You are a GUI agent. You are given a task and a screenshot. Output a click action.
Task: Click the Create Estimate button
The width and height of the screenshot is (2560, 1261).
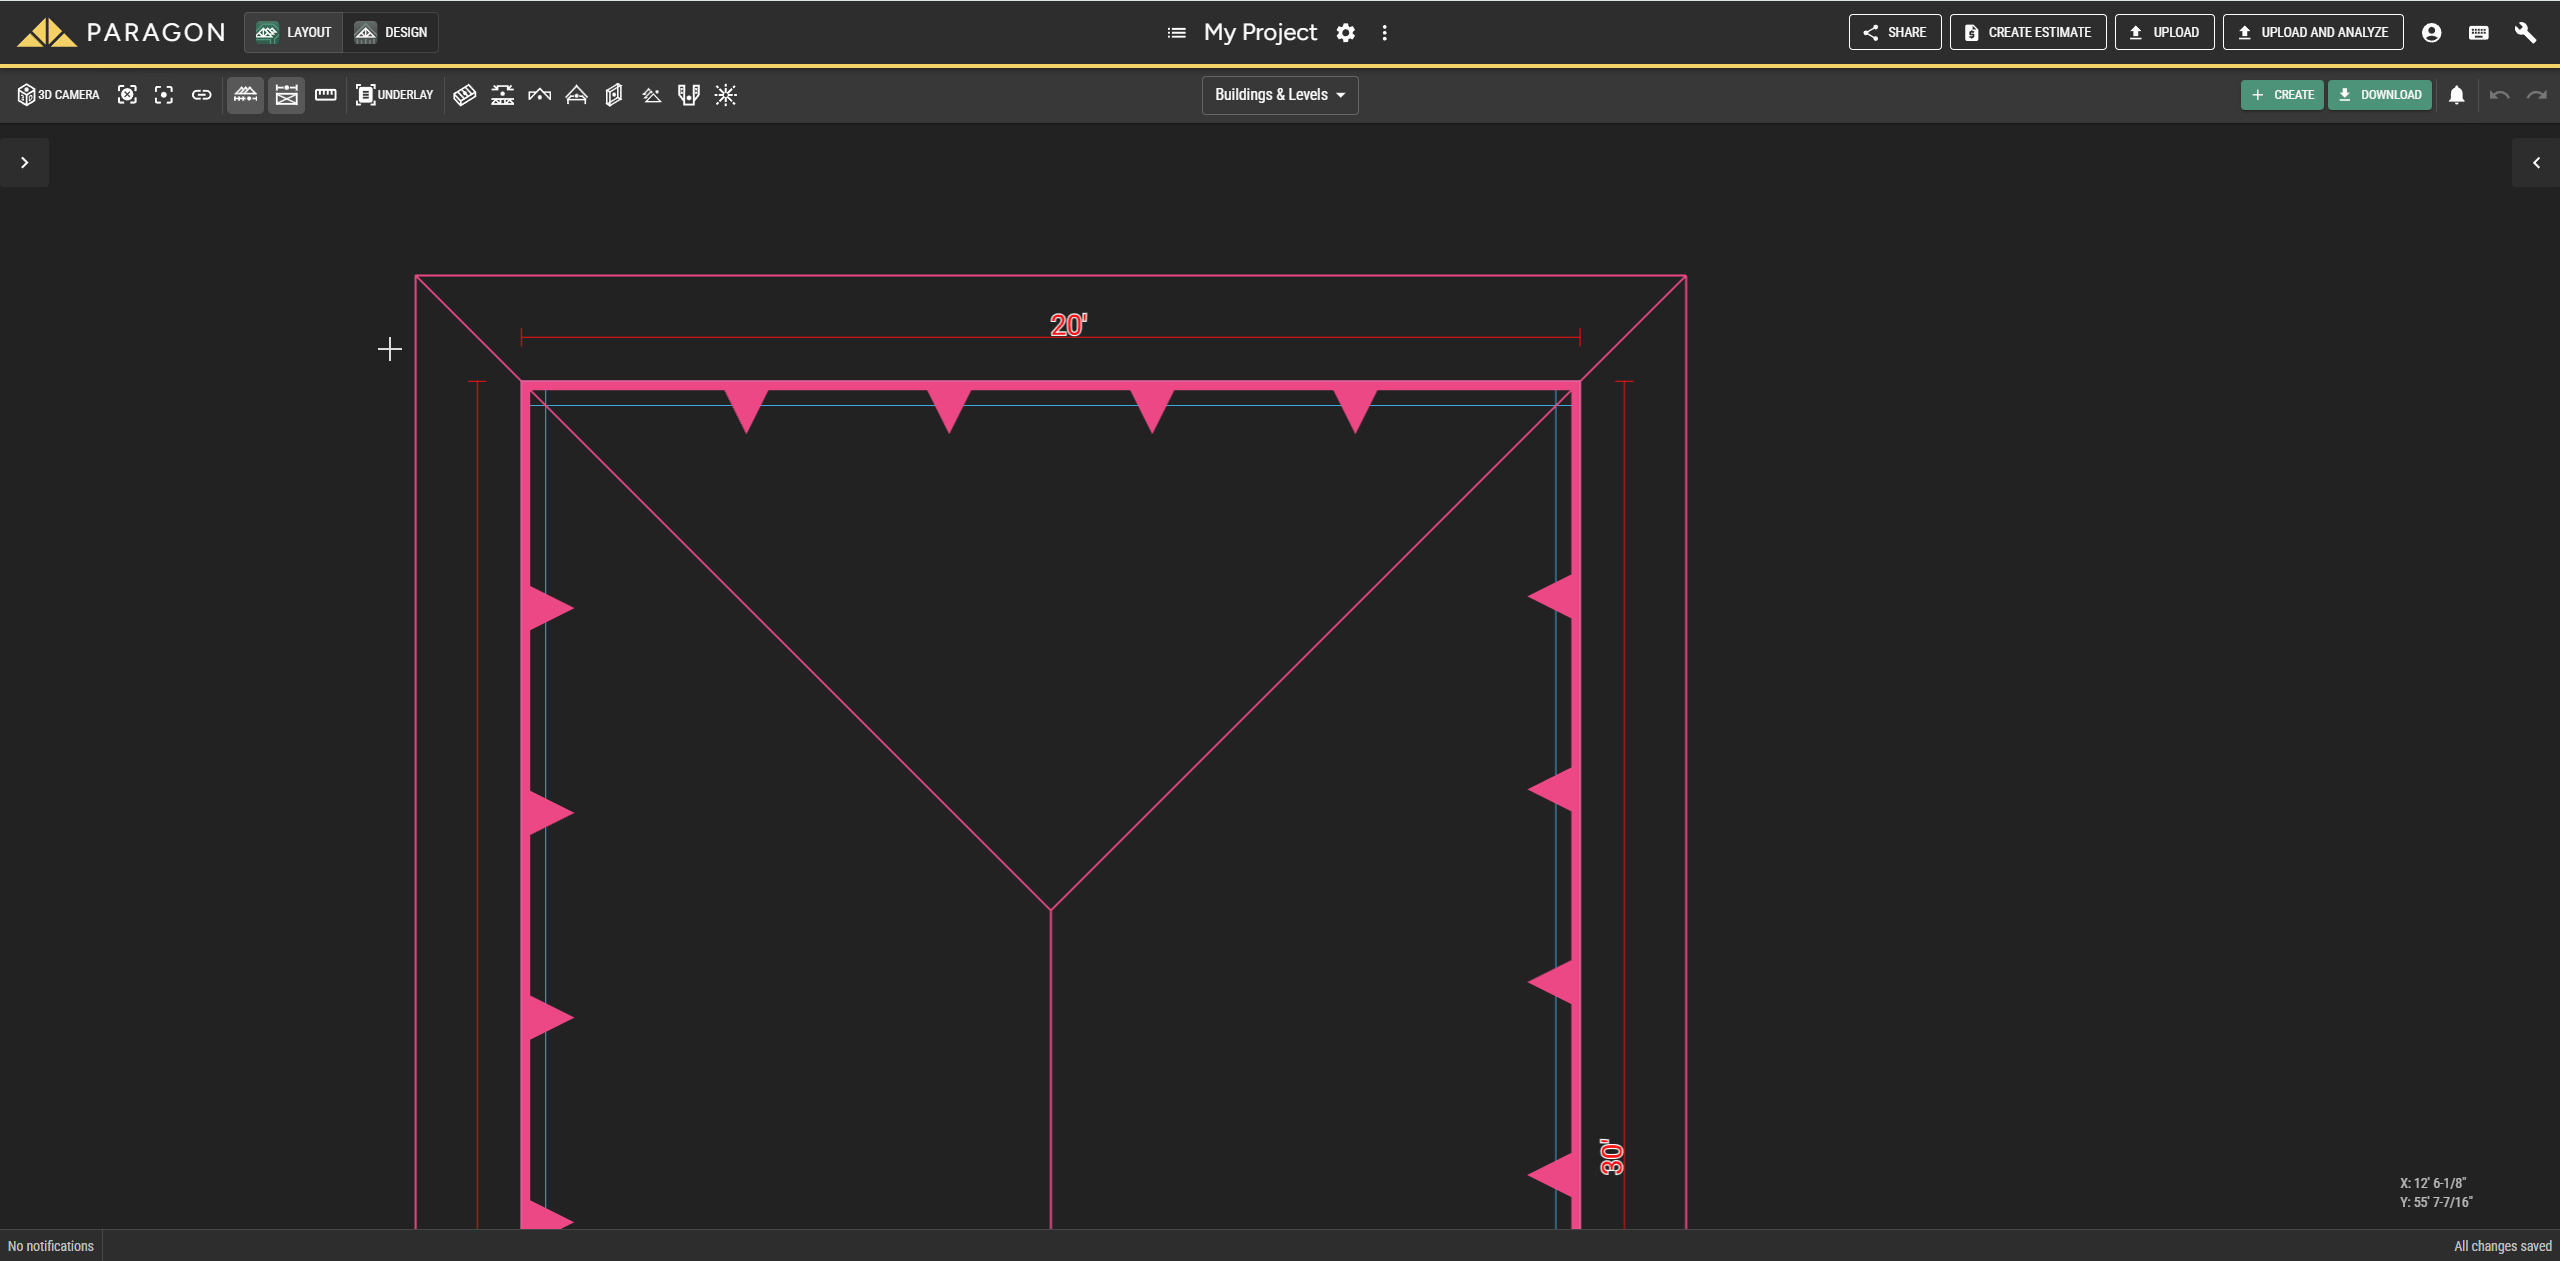[2027, 33]
